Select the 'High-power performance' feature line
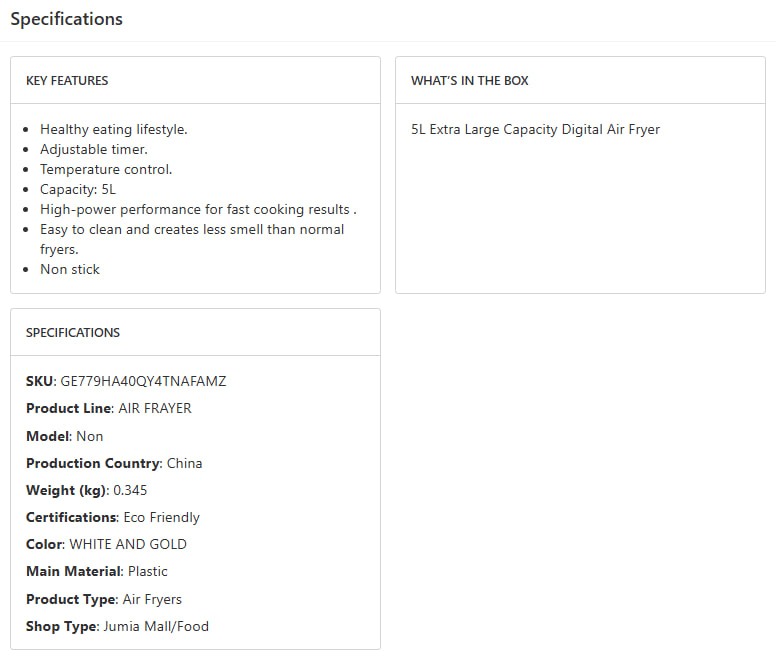Image resolution: width=776 pixels, height=664 pixels. (x=198, y=209)
